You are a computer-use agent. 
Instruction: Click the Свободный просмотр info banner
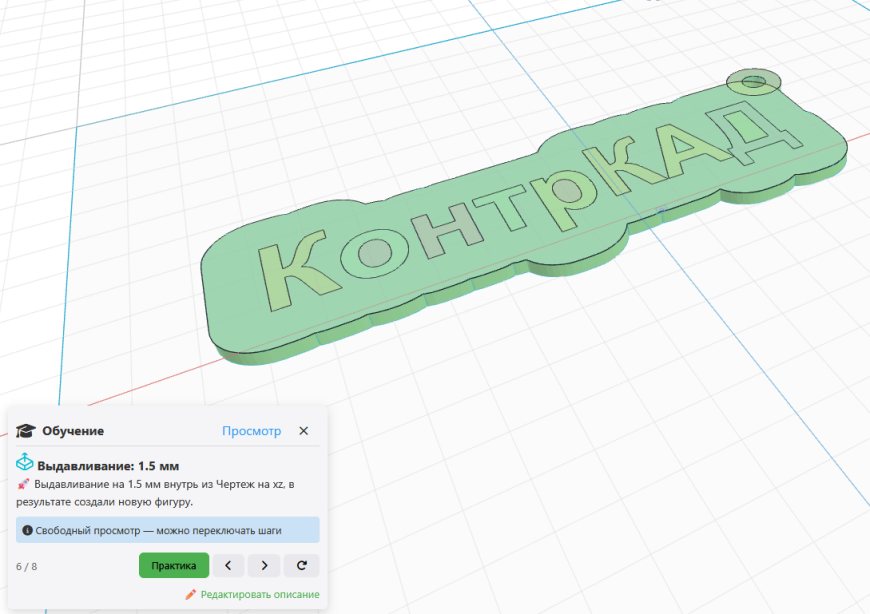point(168,530)
